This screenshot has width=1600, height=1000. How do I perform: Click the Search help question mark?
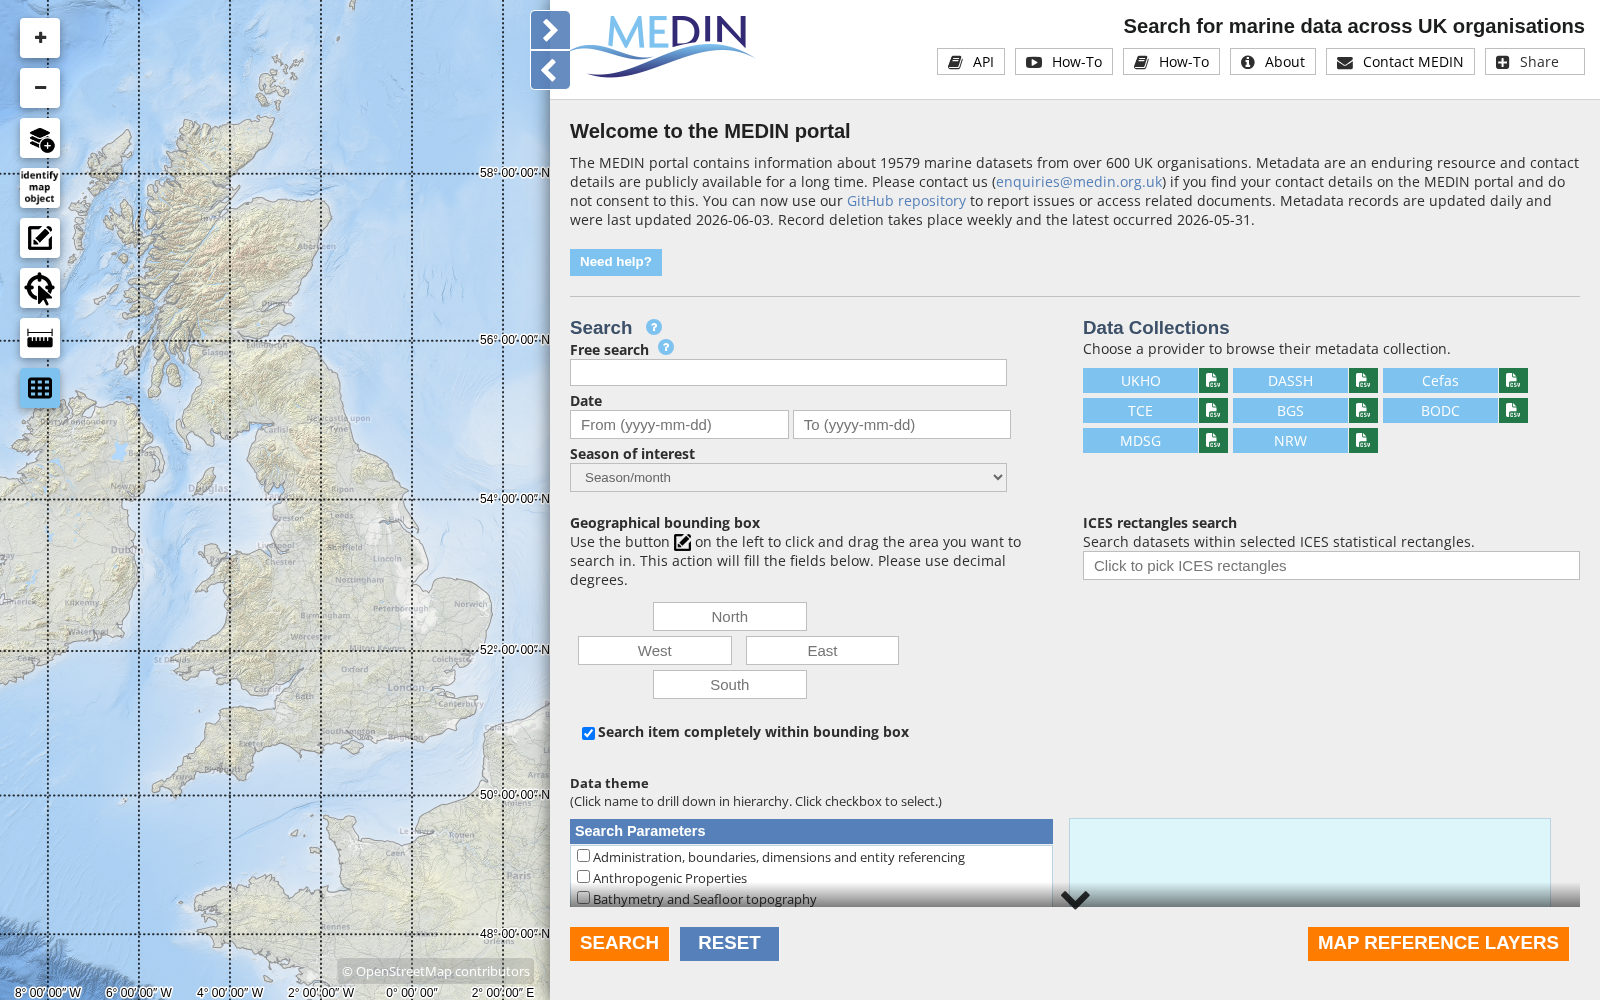(654, 327)
